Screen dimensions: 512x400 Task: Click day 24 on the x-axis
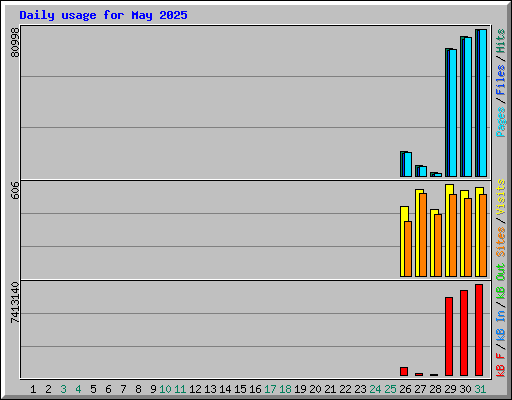pyautogui.click(x=375, y=389)
